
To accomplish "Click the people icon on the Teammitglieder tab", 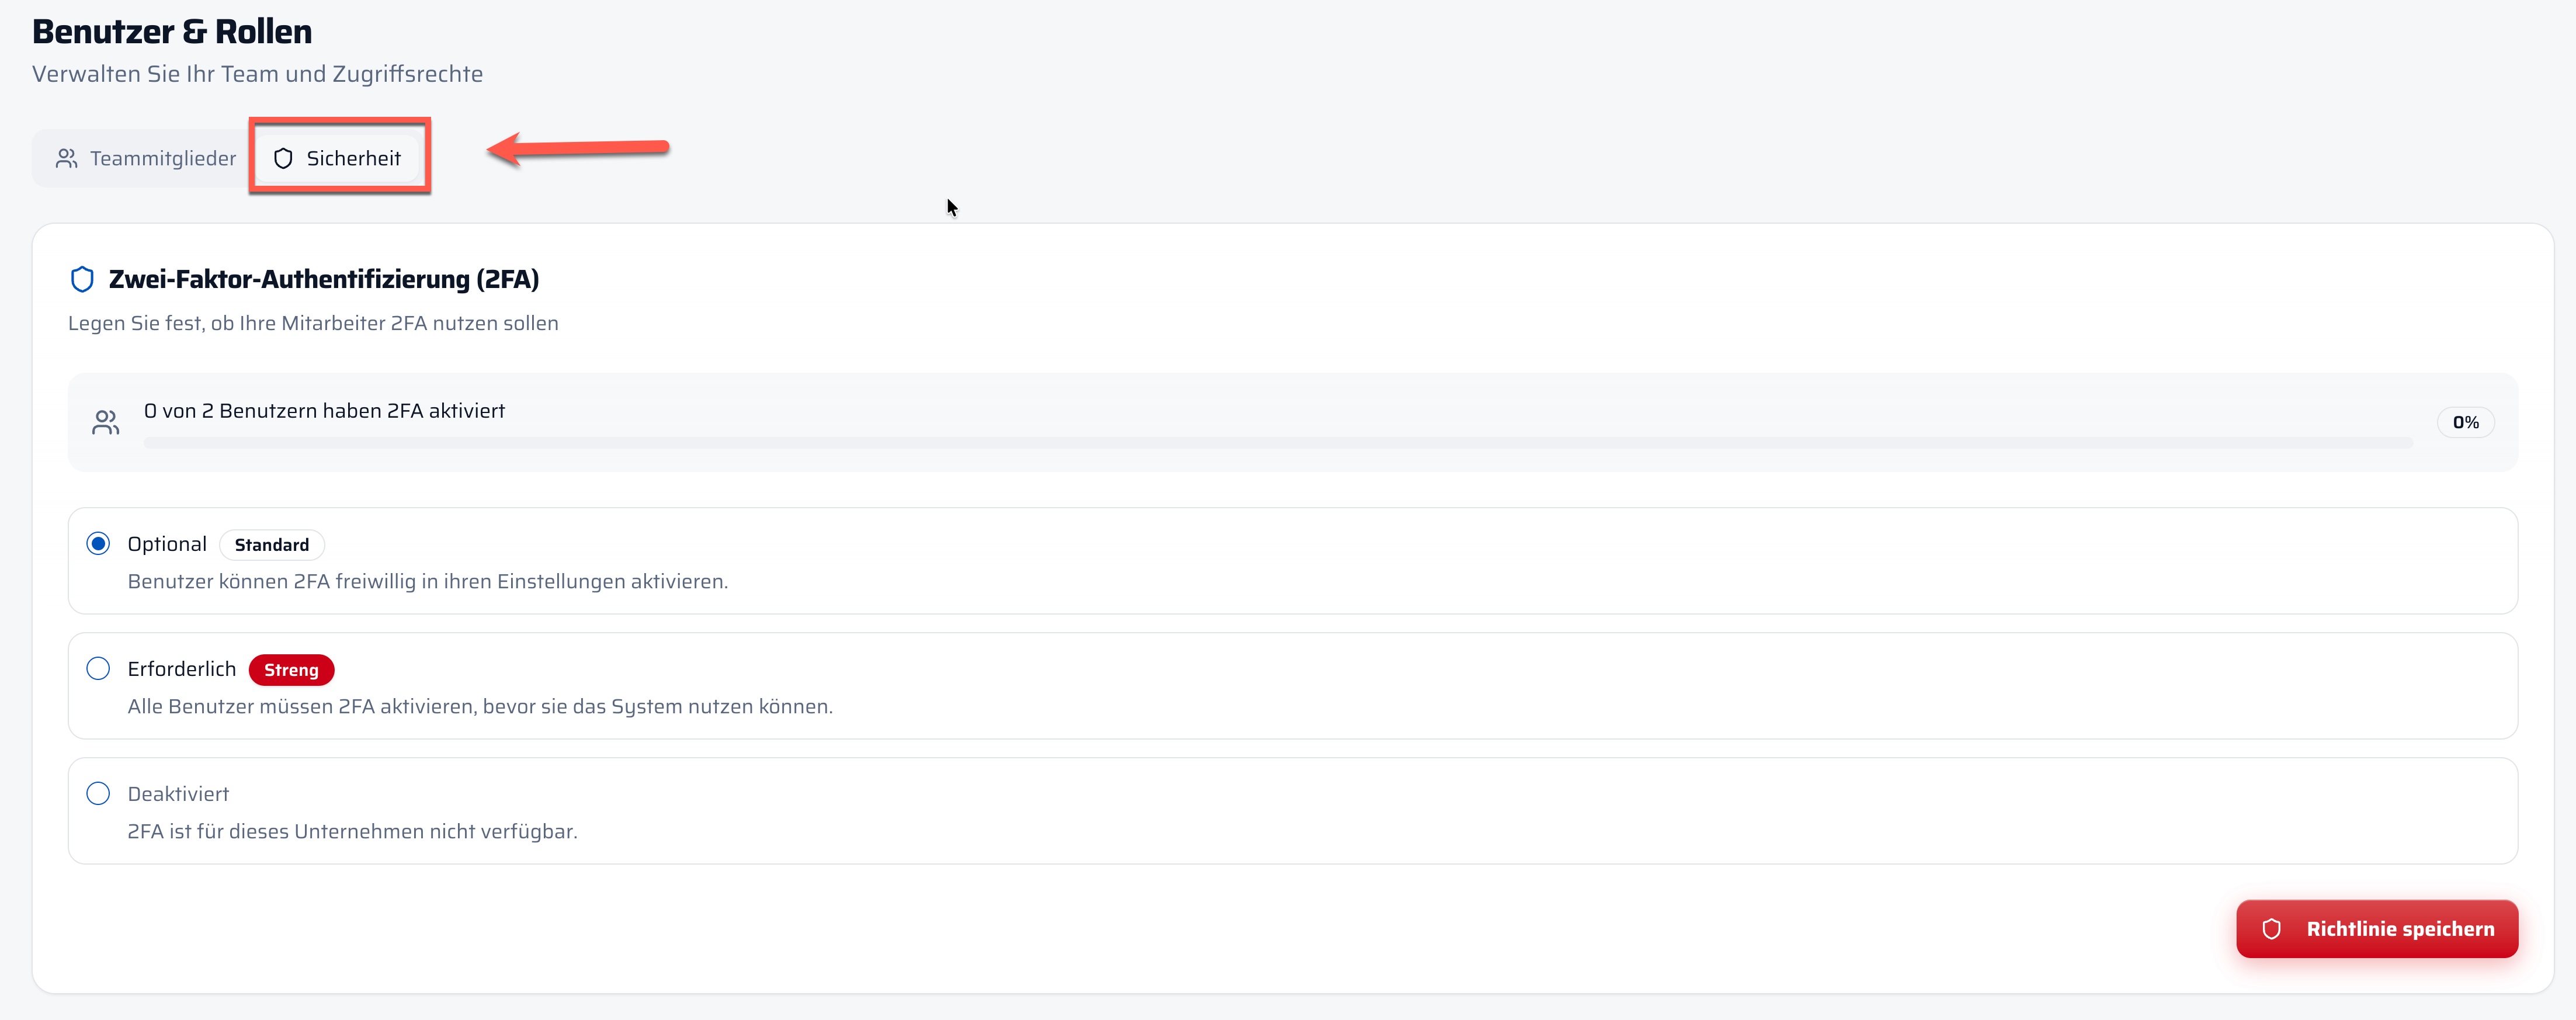I will (67, 158).
